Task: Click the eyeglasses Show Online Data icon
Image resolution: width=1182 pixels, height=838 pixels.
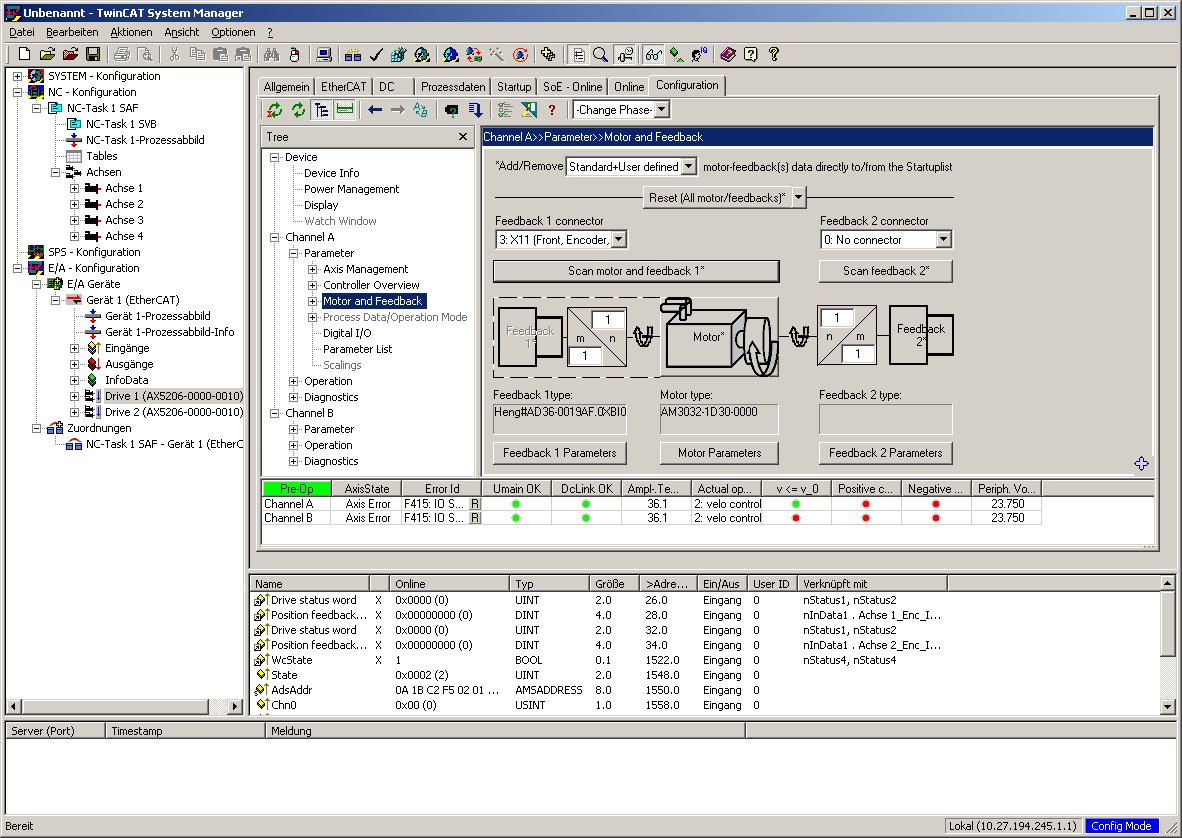Action: point(654,54)
